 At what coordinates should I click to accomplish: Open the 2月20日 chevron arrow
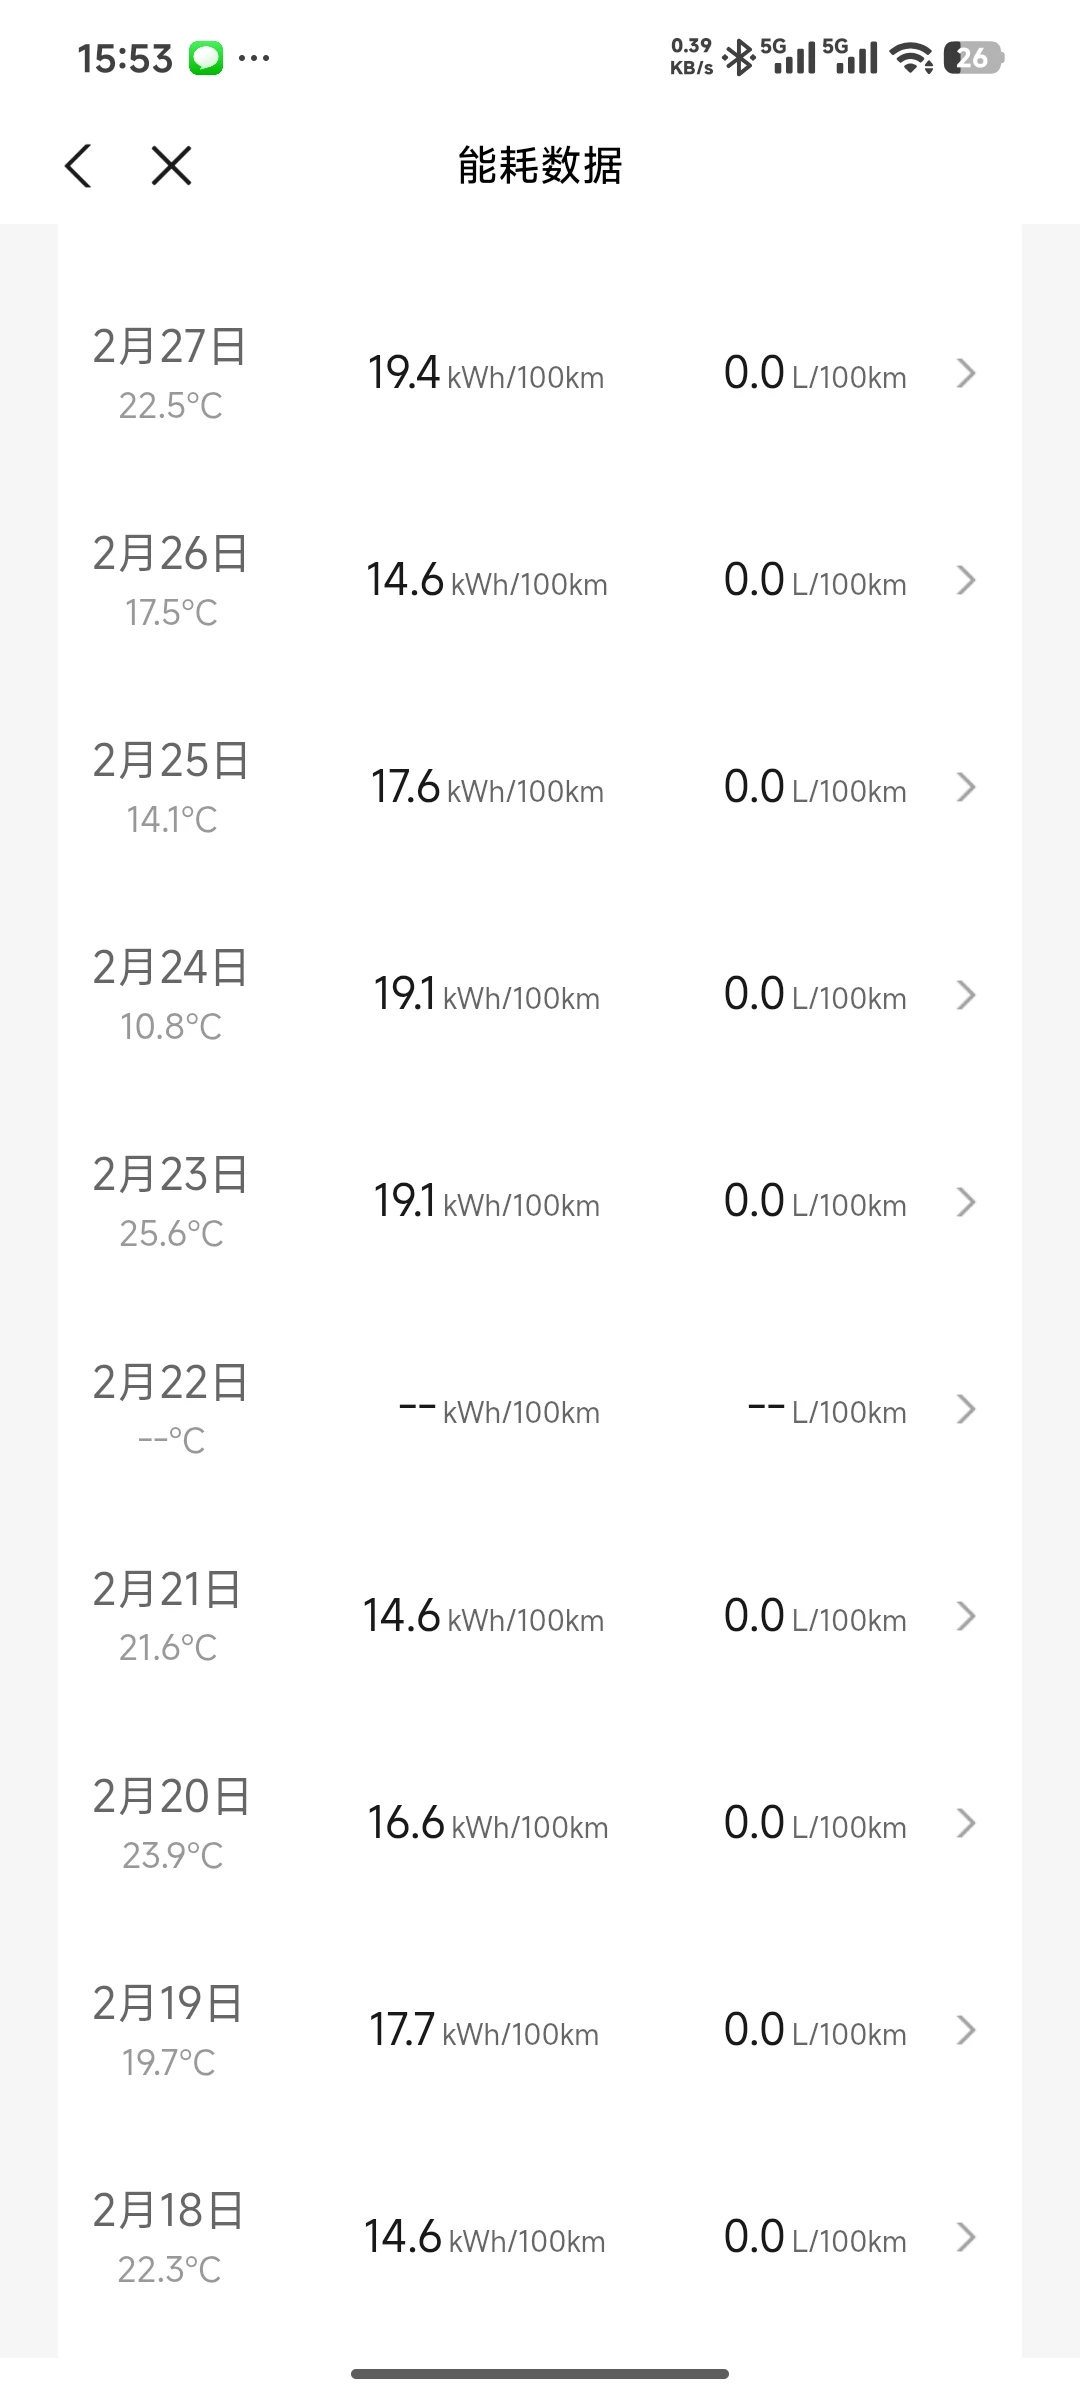click(x=965, y=1823)
